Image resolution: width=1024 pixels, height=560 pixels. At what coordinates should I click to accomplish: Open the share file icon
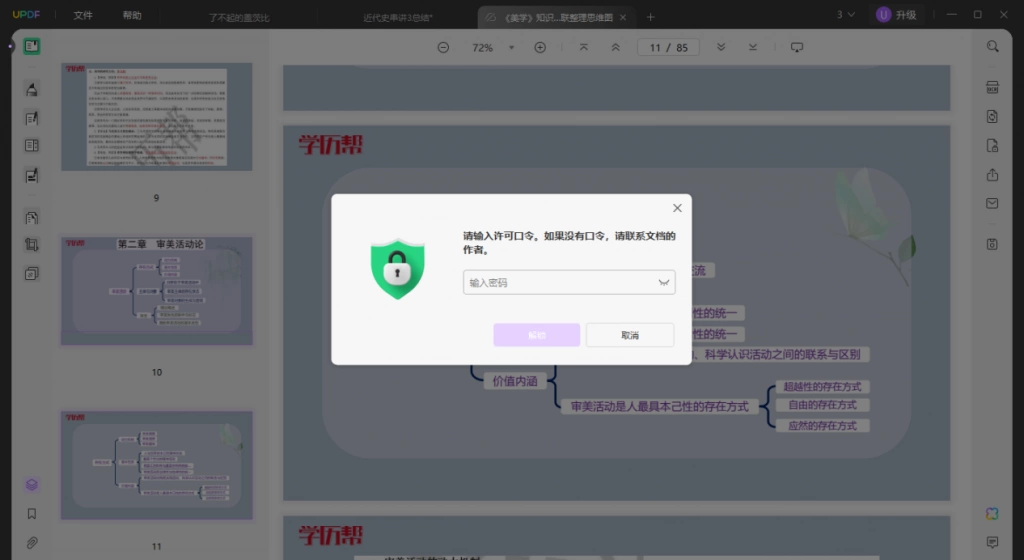click(992, 174)
